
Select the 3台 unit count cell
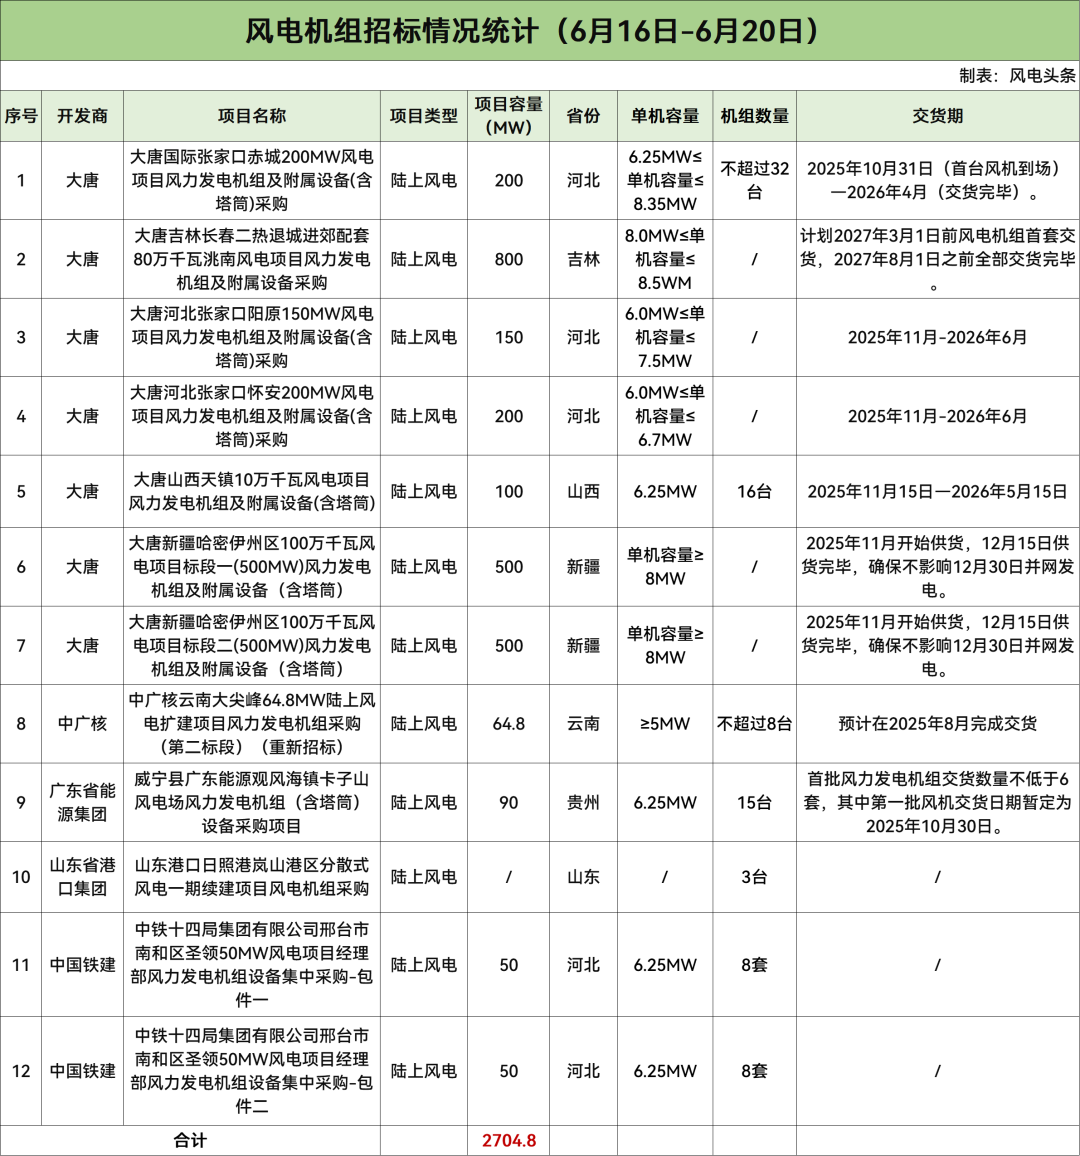pyautogui.click(x=755, y=877)
